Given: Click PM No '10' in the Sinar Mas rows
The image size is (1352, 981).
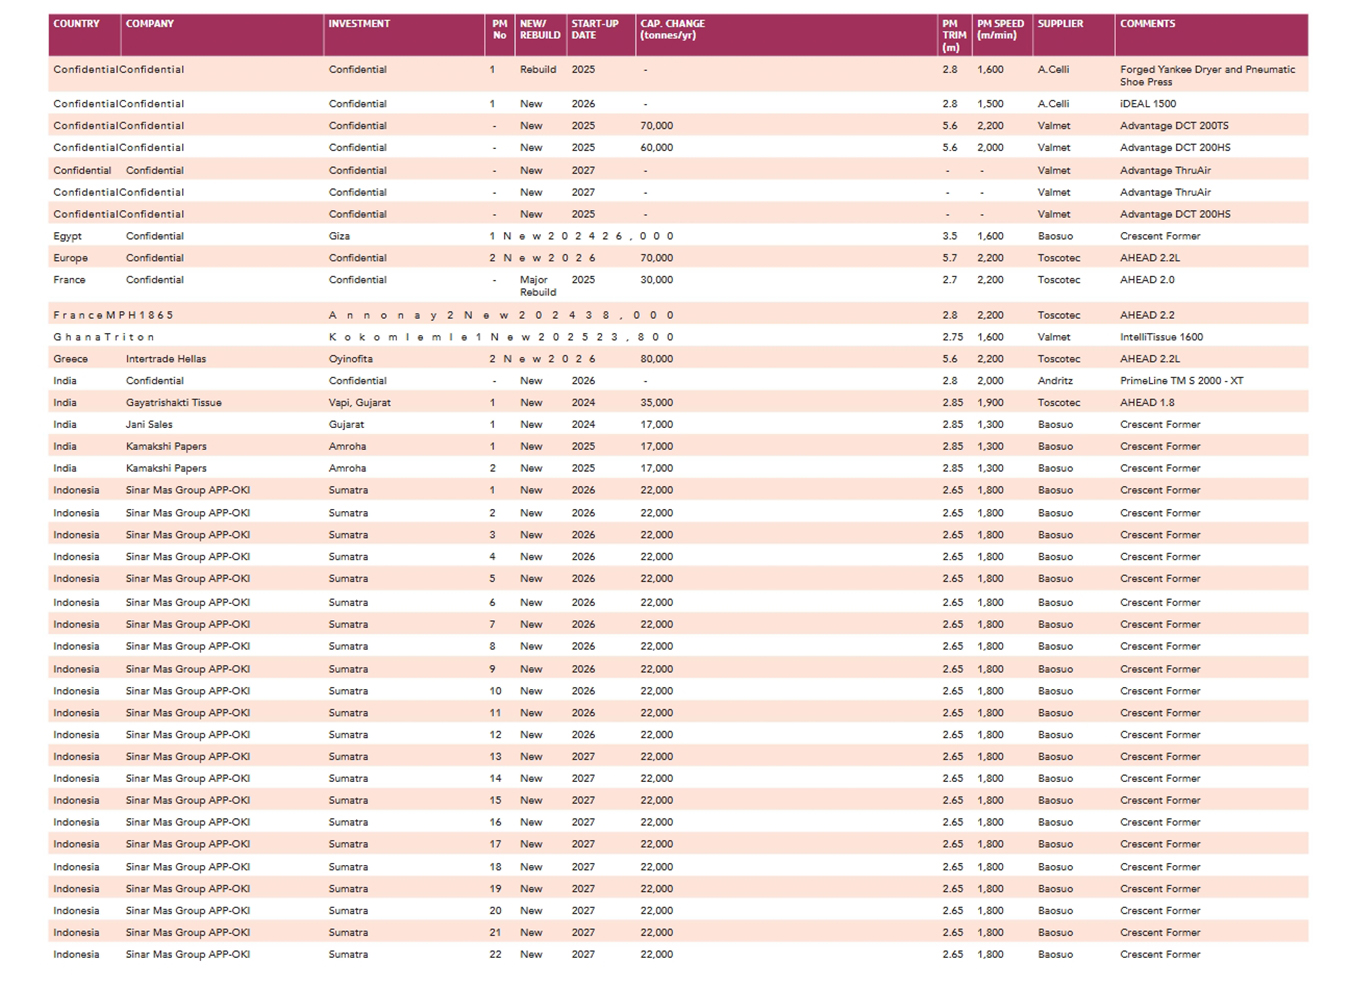Looking at the screenshot, I should coord(496,691).
